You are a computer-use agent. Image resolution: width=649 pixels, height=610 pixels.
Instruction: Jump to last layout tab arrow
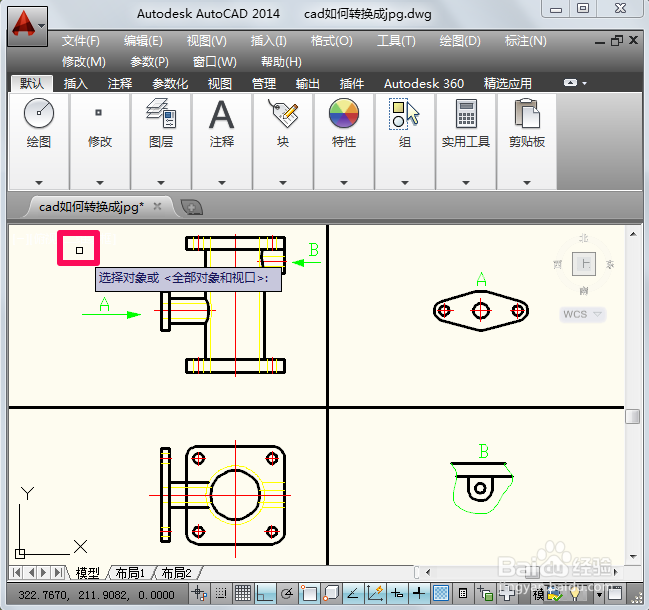click(58, 573)
